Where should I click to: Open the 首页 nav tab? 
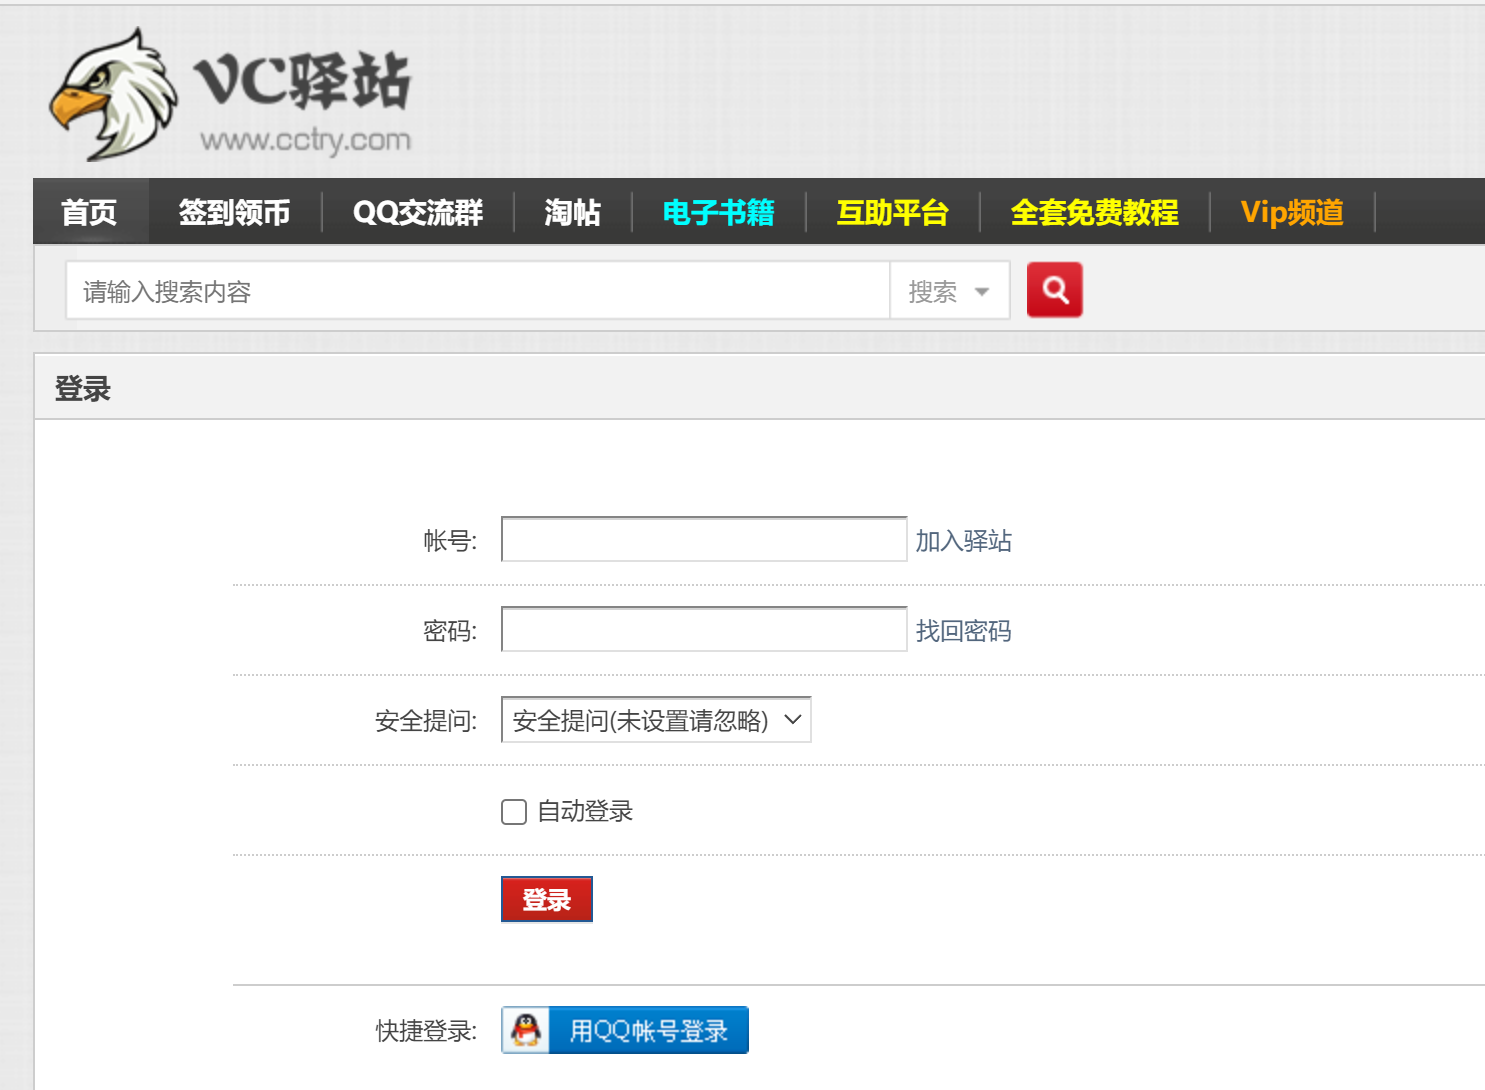pos(90,212)
